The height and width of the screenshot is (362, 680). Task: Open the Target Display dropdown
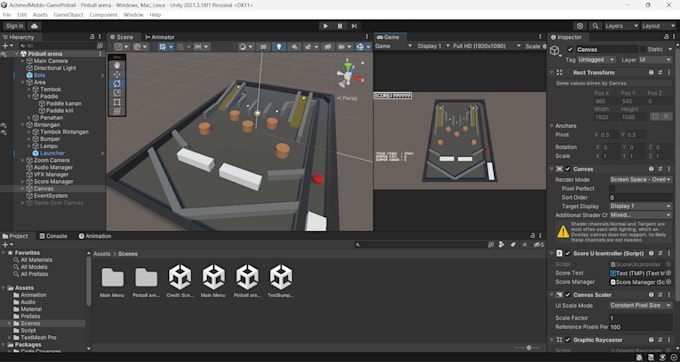(x=641, y=206)
